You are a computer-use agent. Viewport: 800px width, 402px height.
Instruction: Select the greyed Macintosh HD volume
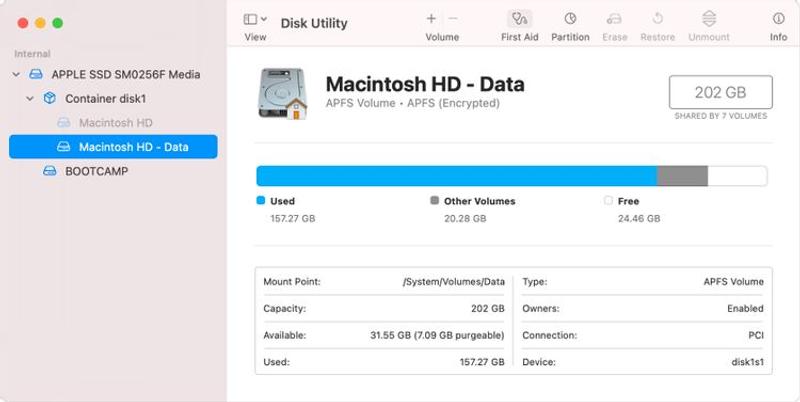[115, 122]
